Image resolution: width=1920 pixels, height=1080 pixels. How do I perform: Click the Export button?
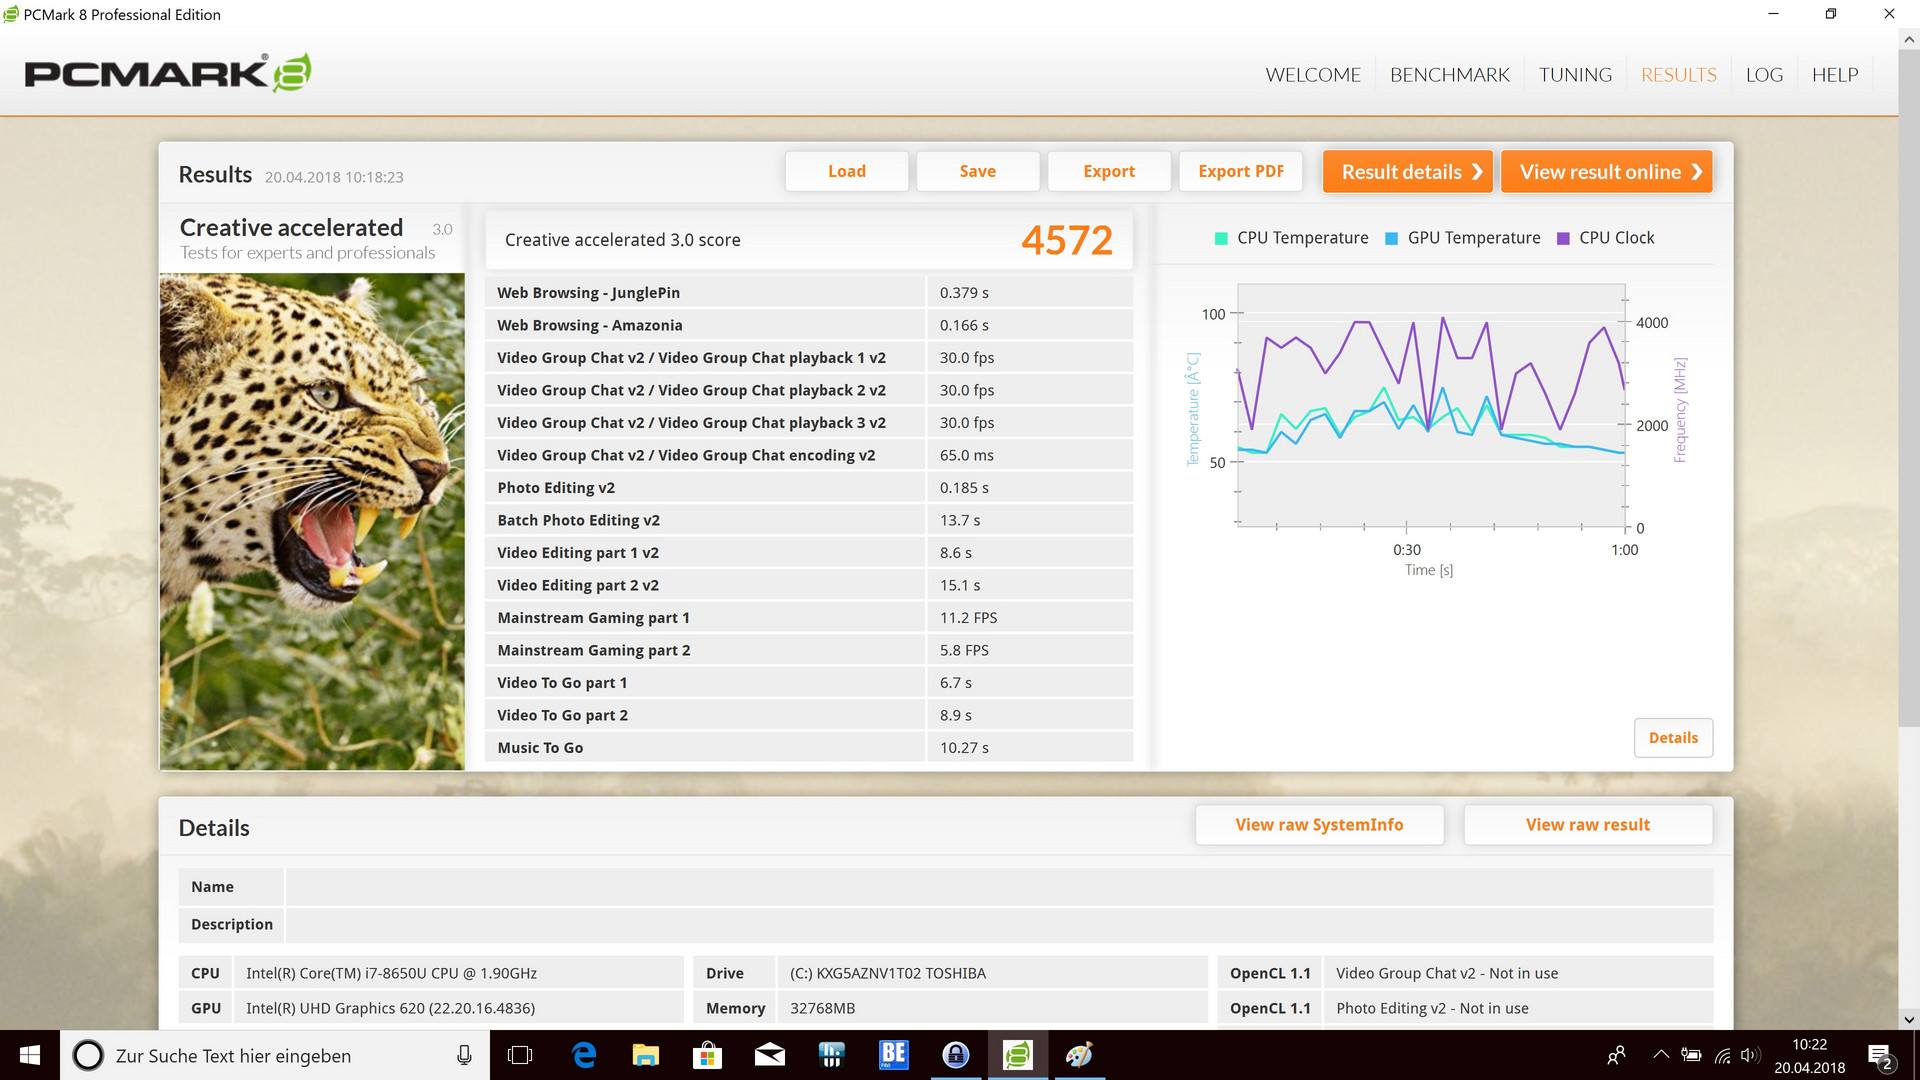pos(1109,171)
